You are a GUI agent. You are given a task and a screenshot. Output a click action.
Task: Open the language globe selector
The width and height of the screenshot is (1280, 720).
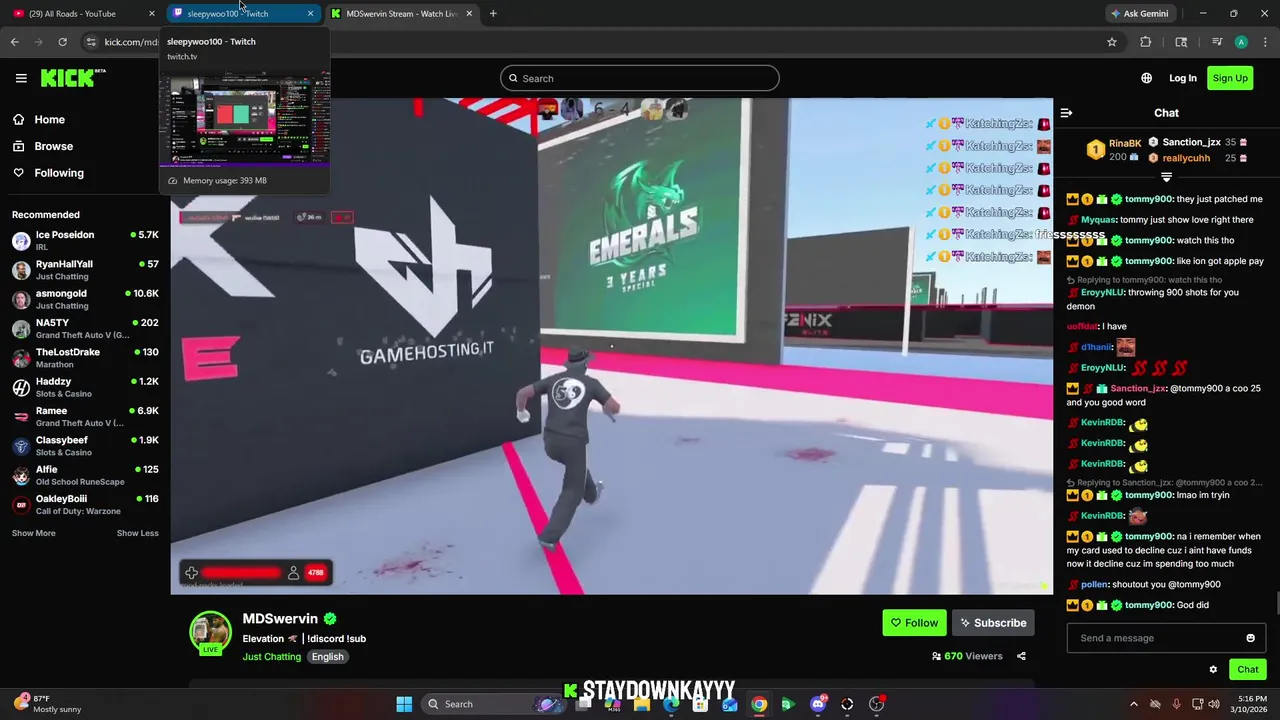(1146, 78)
